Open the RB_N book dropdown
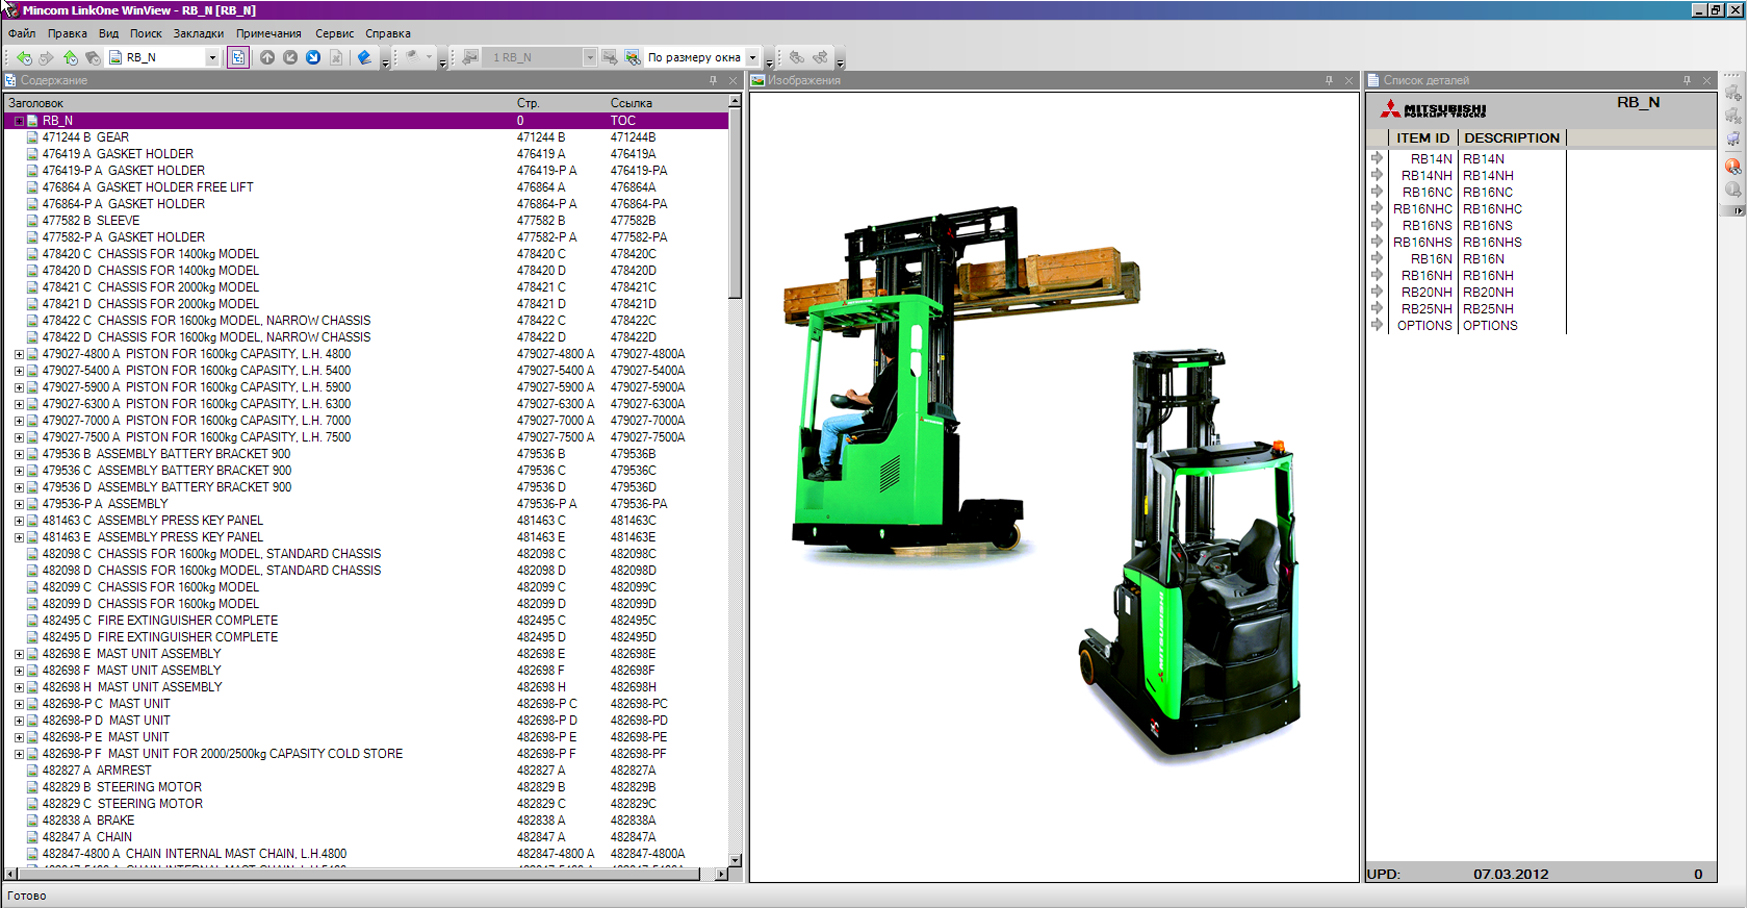This screenshot has height=908, width=1748. (212, 58)
